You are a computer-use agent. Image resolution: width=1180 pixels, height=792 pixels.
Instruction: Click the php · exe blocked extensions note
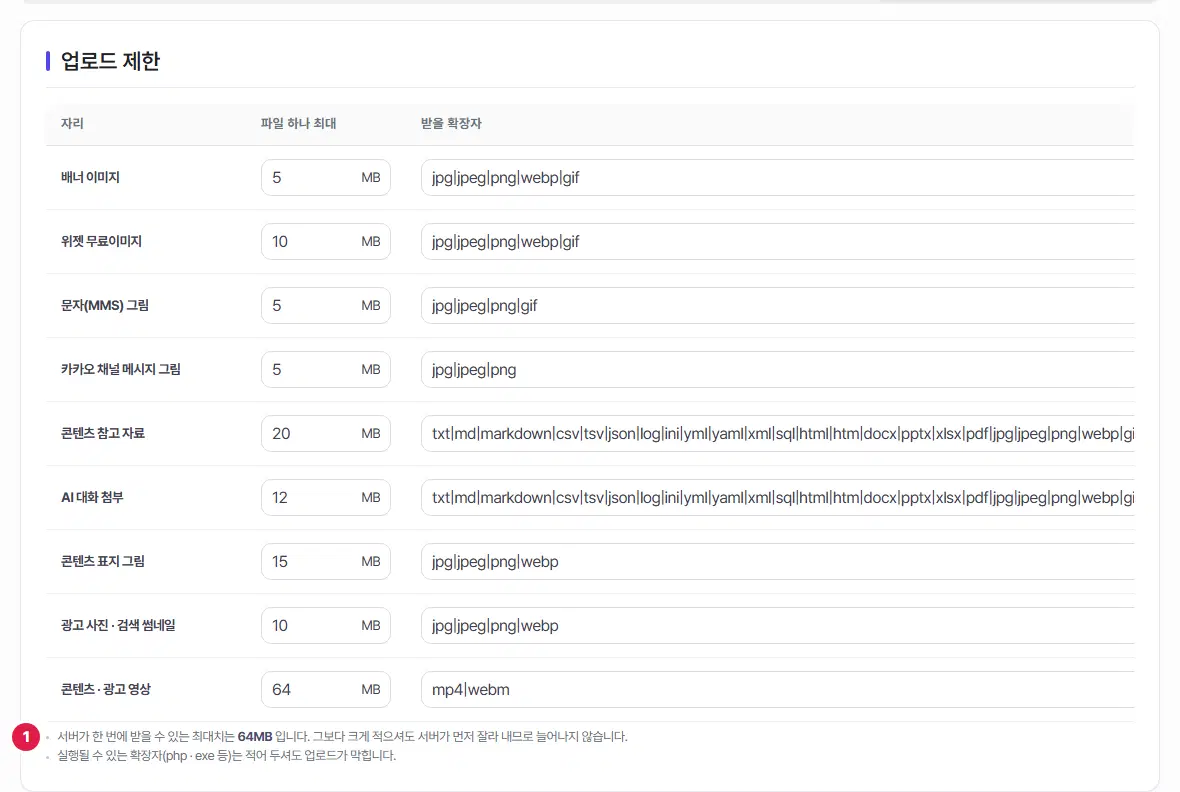pos(227,755)
